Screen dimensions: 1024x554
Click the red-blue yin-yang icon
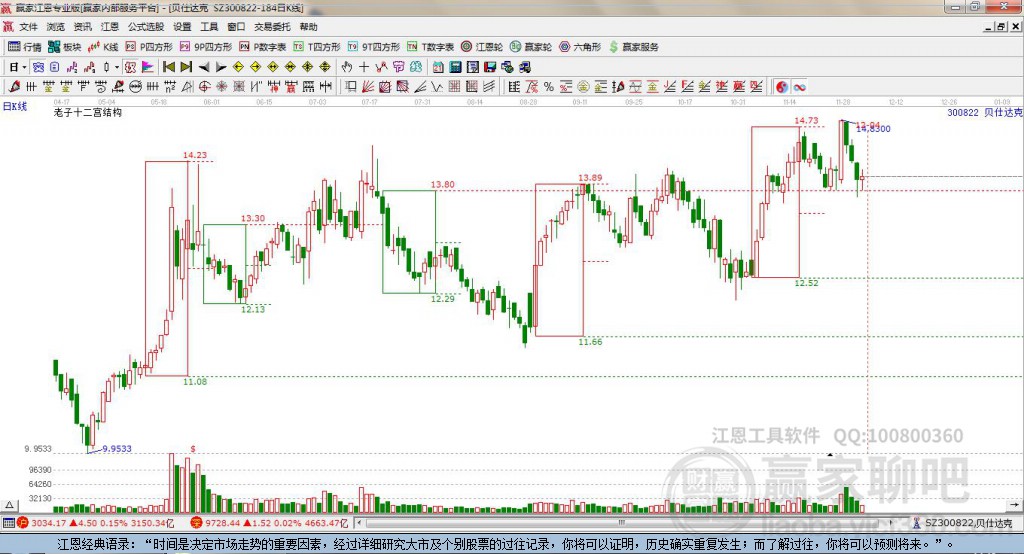tap(782, 86)
